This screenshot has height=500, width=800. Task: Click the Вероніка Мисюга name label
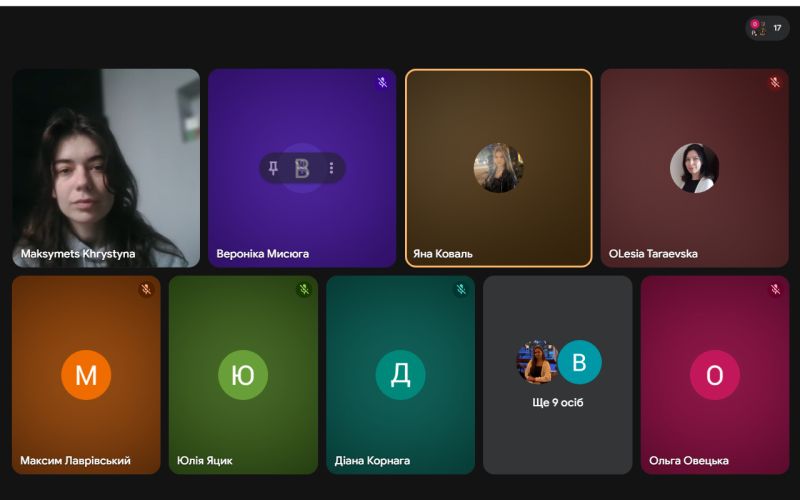click(x=262, y=254)
